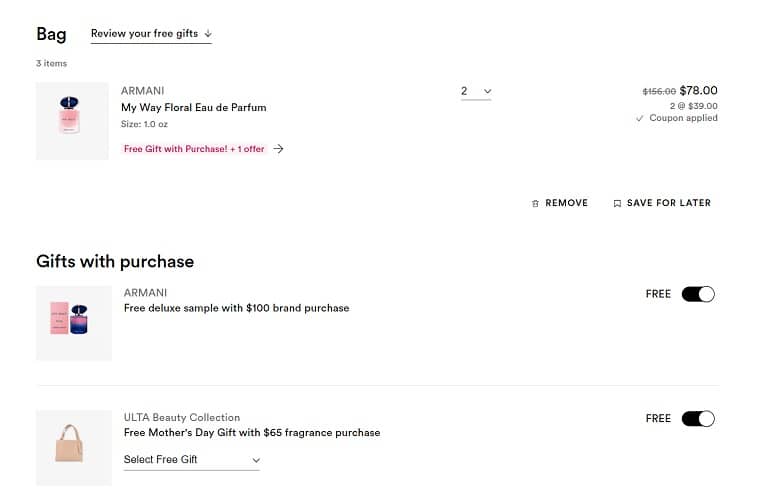Screen dimensions: 757x500
Task: Click the bookmark icon for Save for Later
Action: pos(617,203)
